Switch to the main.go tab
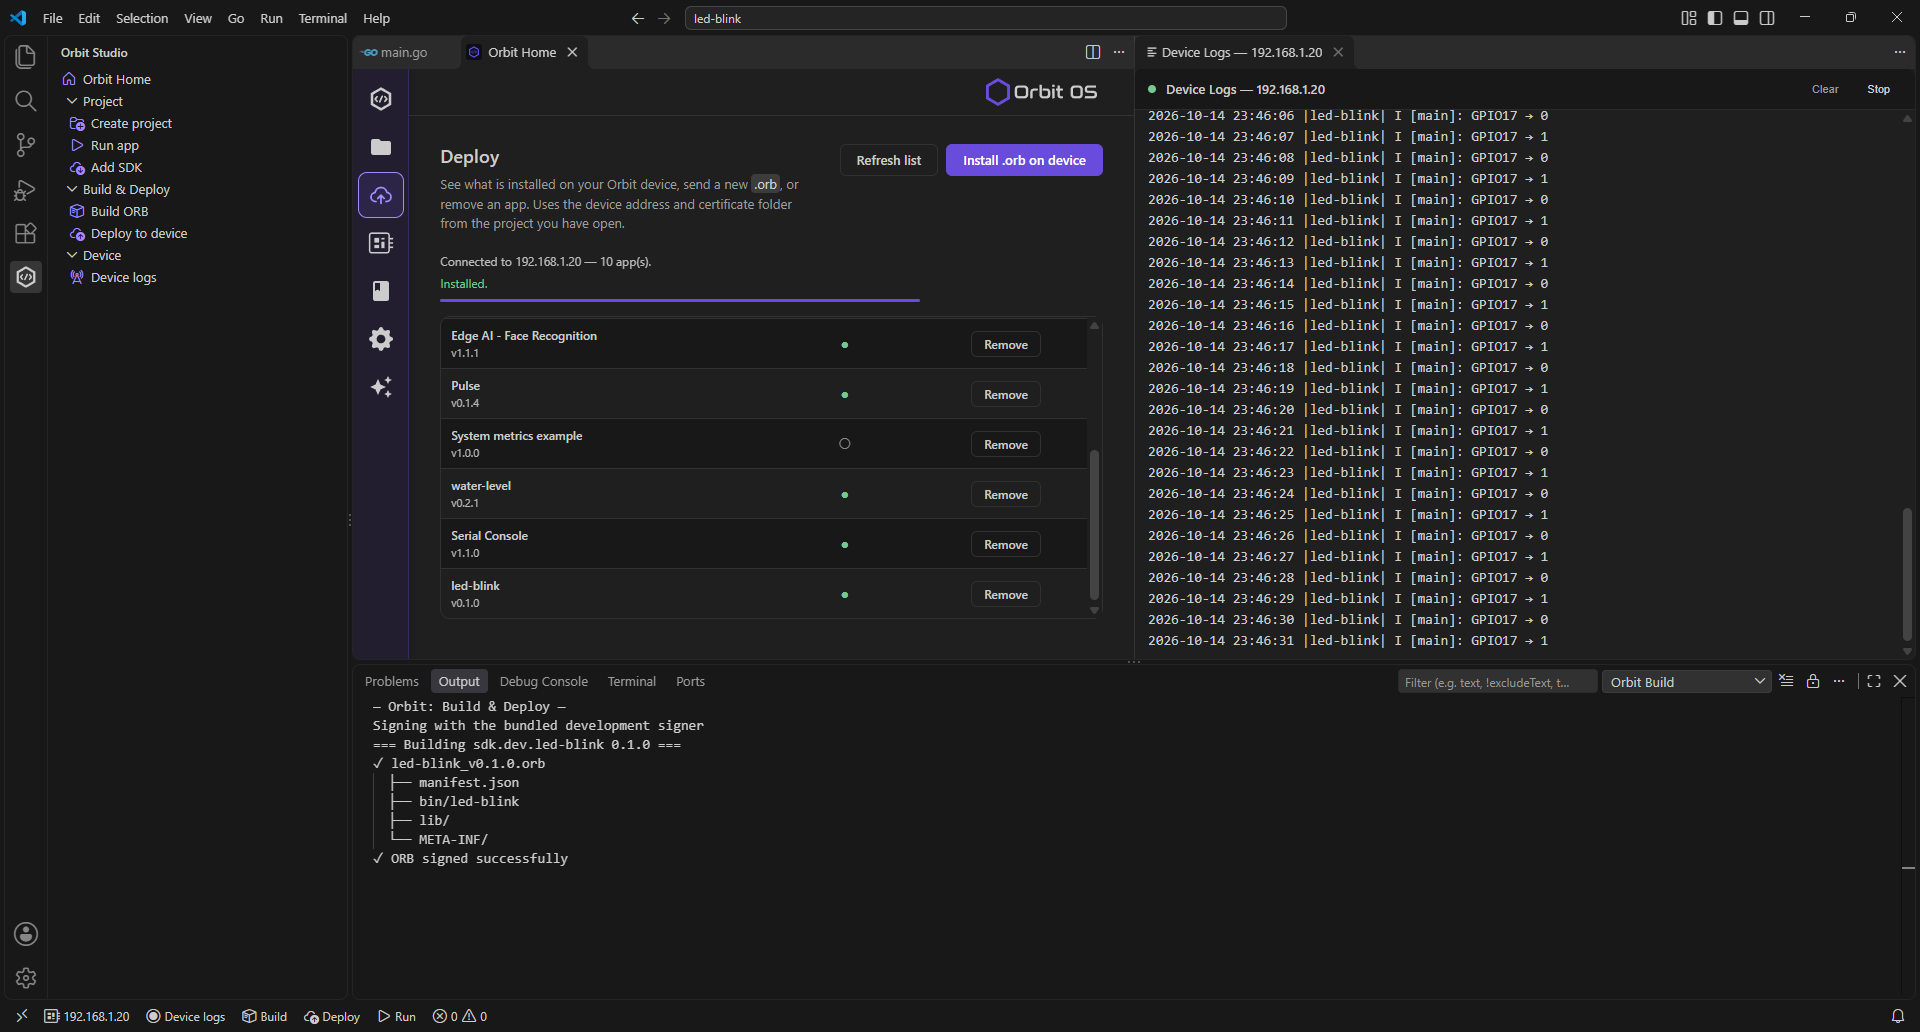The height and width of the screenshot is (1032, 1920). pyautogui.click(x=403, y=52)
